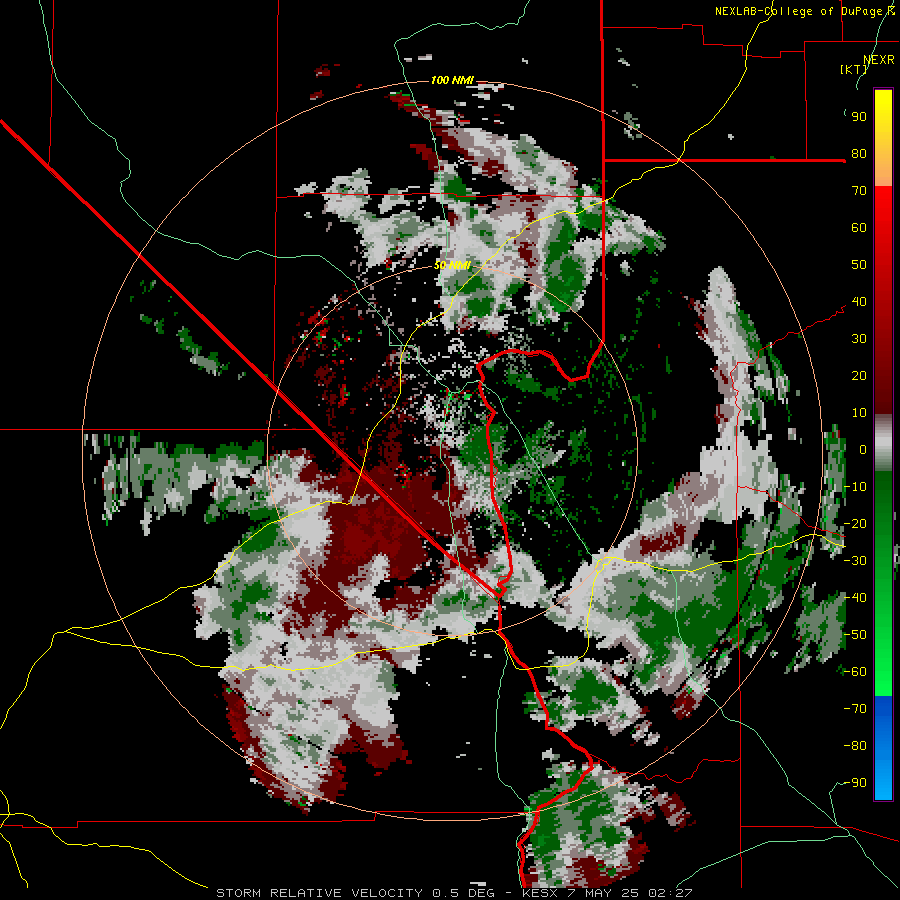Click the -40 value on the velocity scale

[x=855, y=598]
